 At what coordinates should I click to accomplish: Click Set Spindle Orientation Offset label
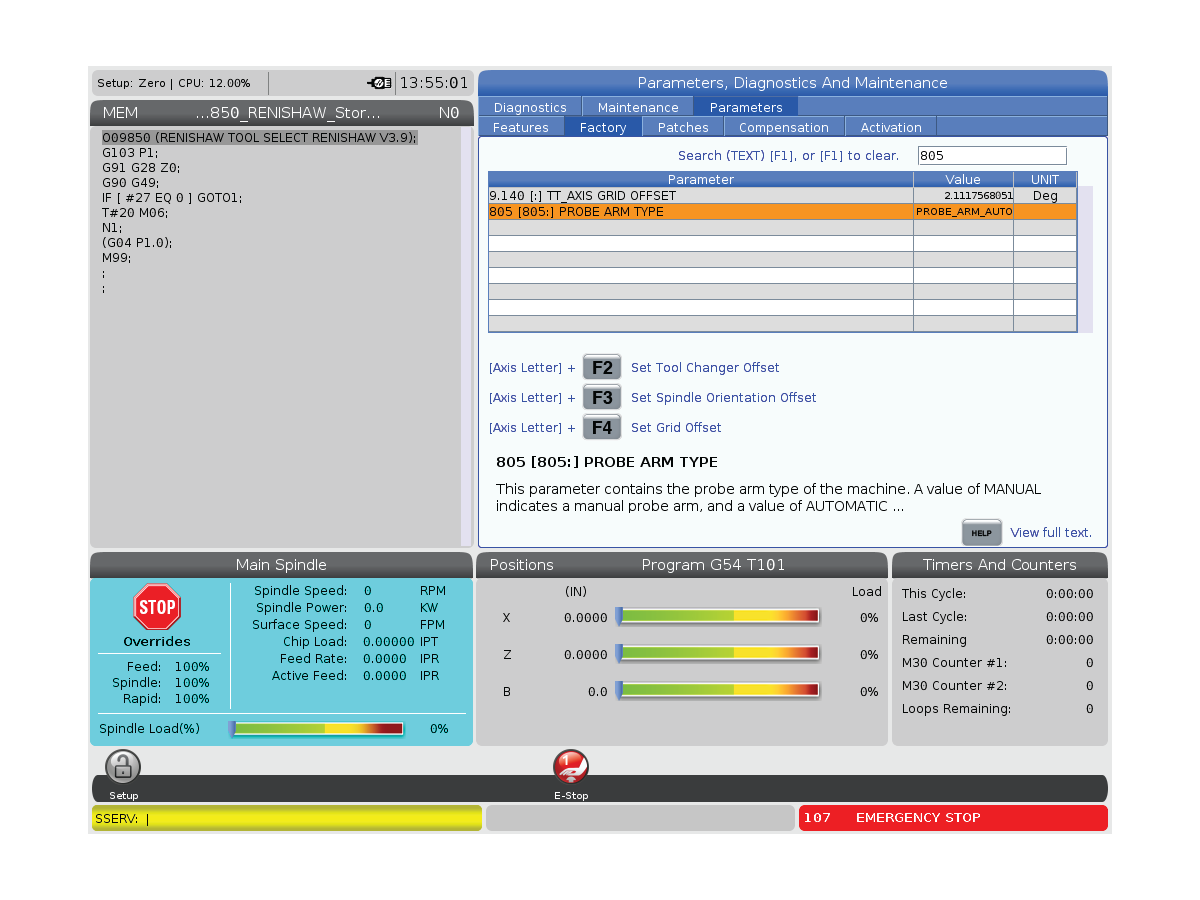click(x=724, y=398)
